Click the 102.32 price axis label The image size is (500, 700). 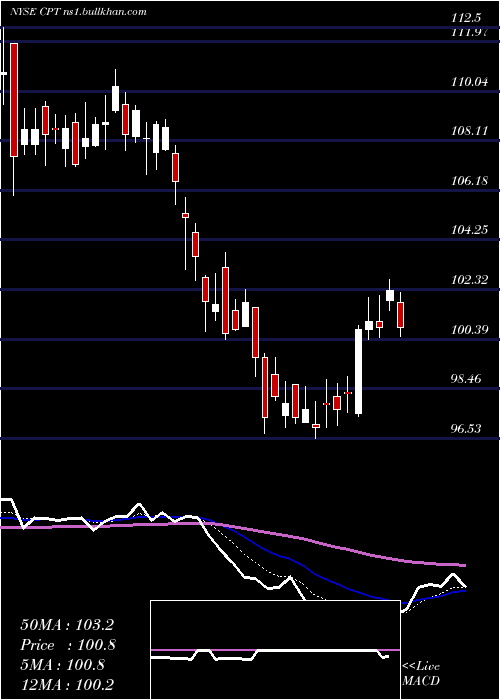tap(469, 280)
